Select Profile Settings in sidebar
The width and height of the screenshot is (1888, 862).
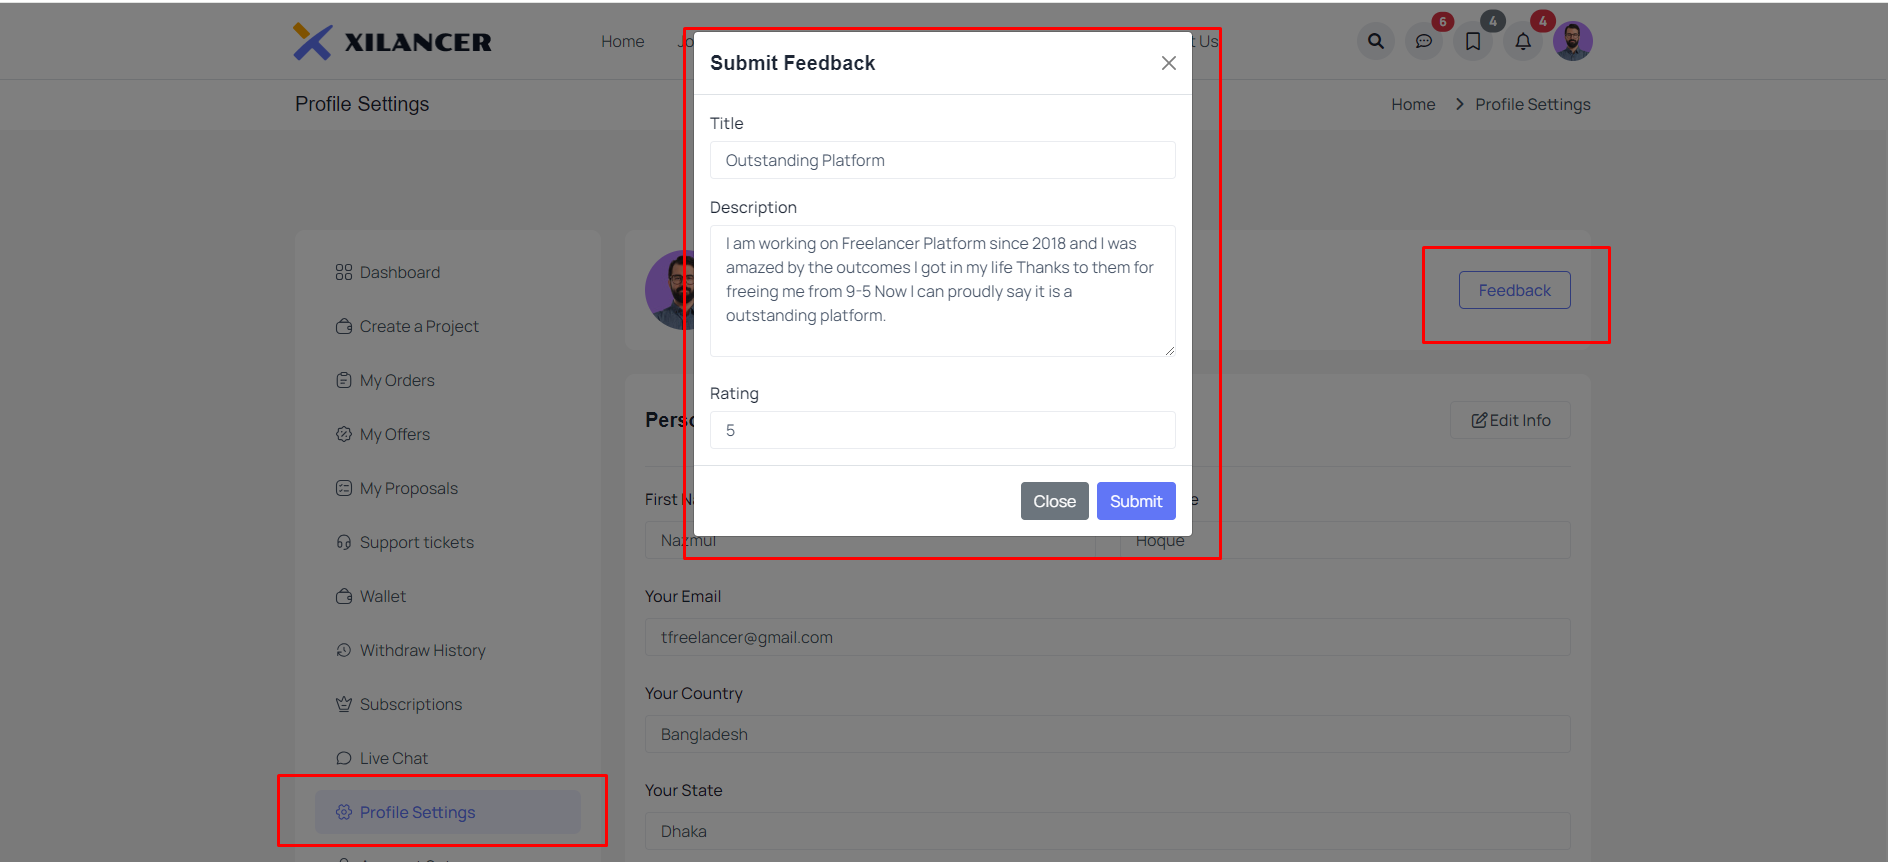click(x=448, y=812)
